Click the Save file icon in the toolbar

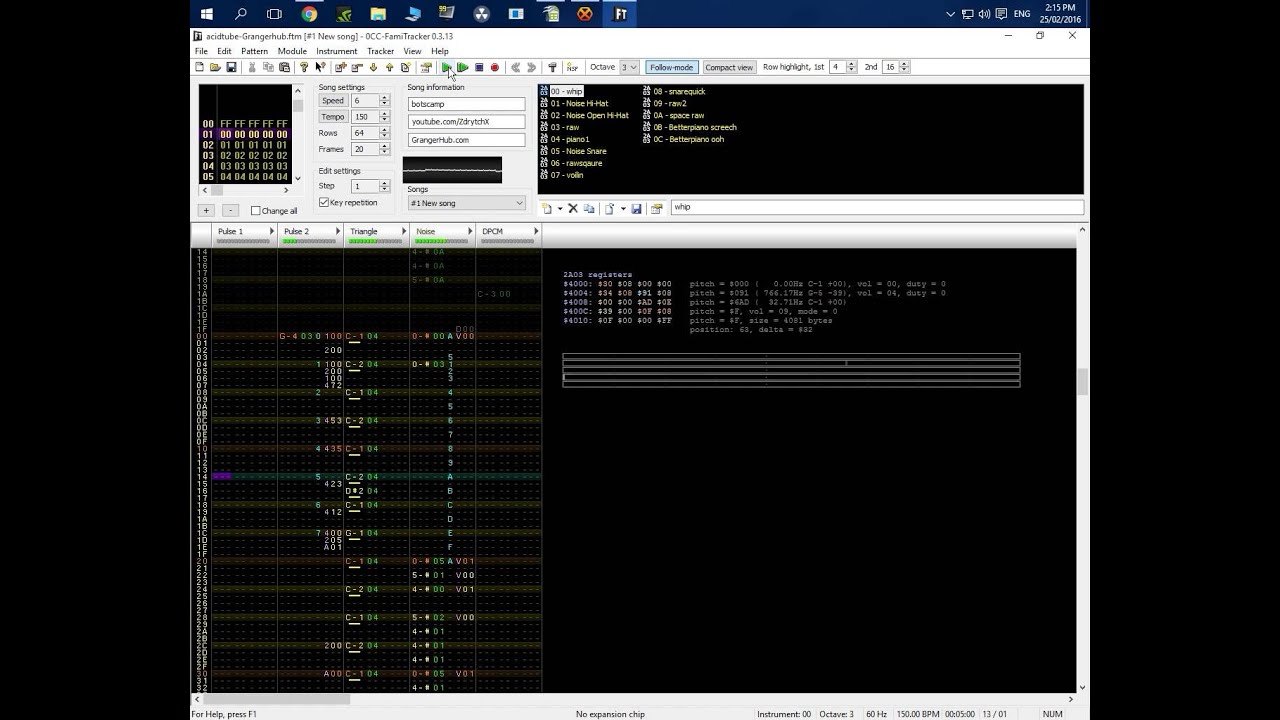coord(231,67)
